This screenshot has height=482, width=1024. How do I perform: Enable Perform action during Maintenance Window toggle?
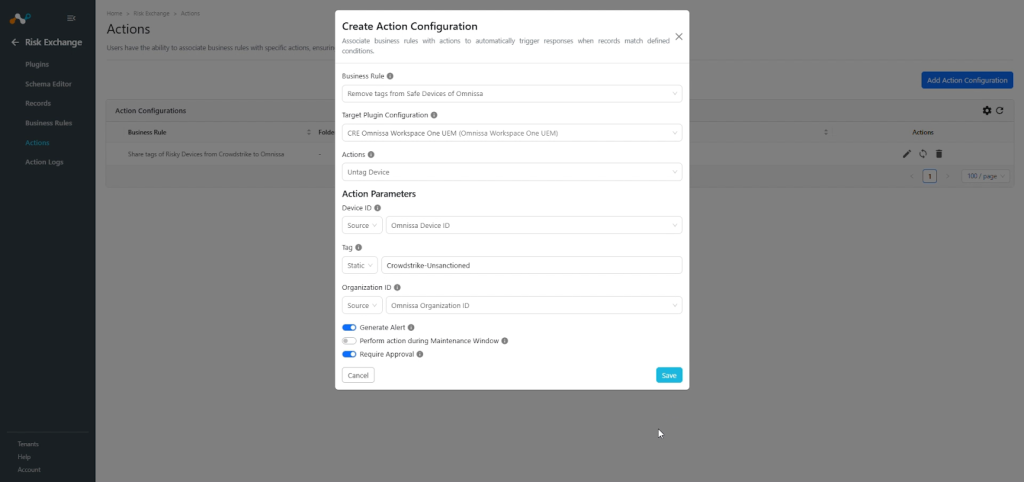[349, 341]
